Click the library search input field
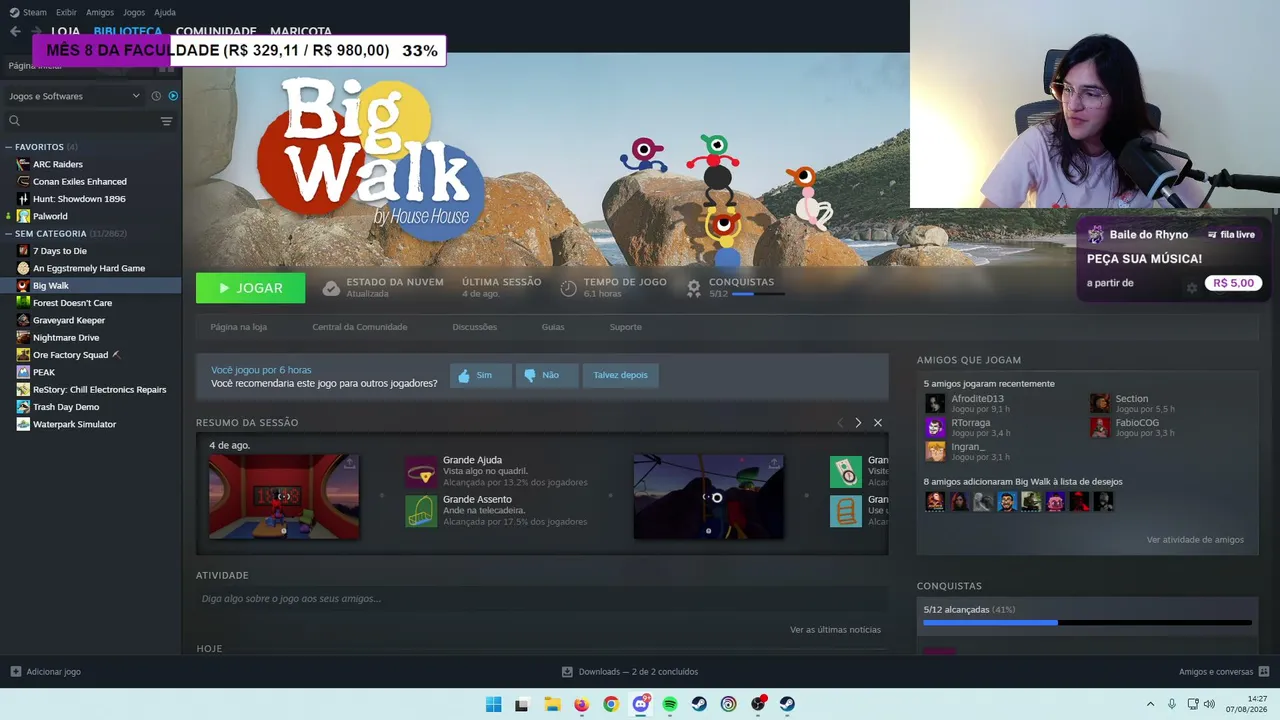The height and width of the screenshot is (720, 1280). coord(90,121)
